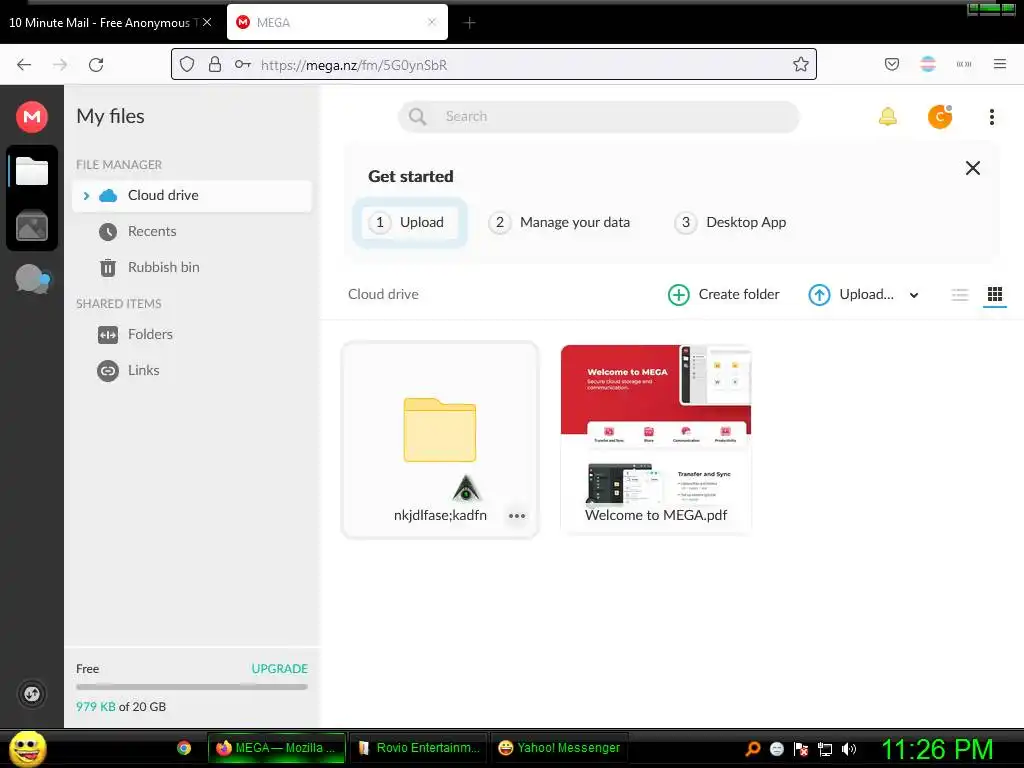Switch to list view
Screen dimensions: 1024x768
click(x=959, y=295)
